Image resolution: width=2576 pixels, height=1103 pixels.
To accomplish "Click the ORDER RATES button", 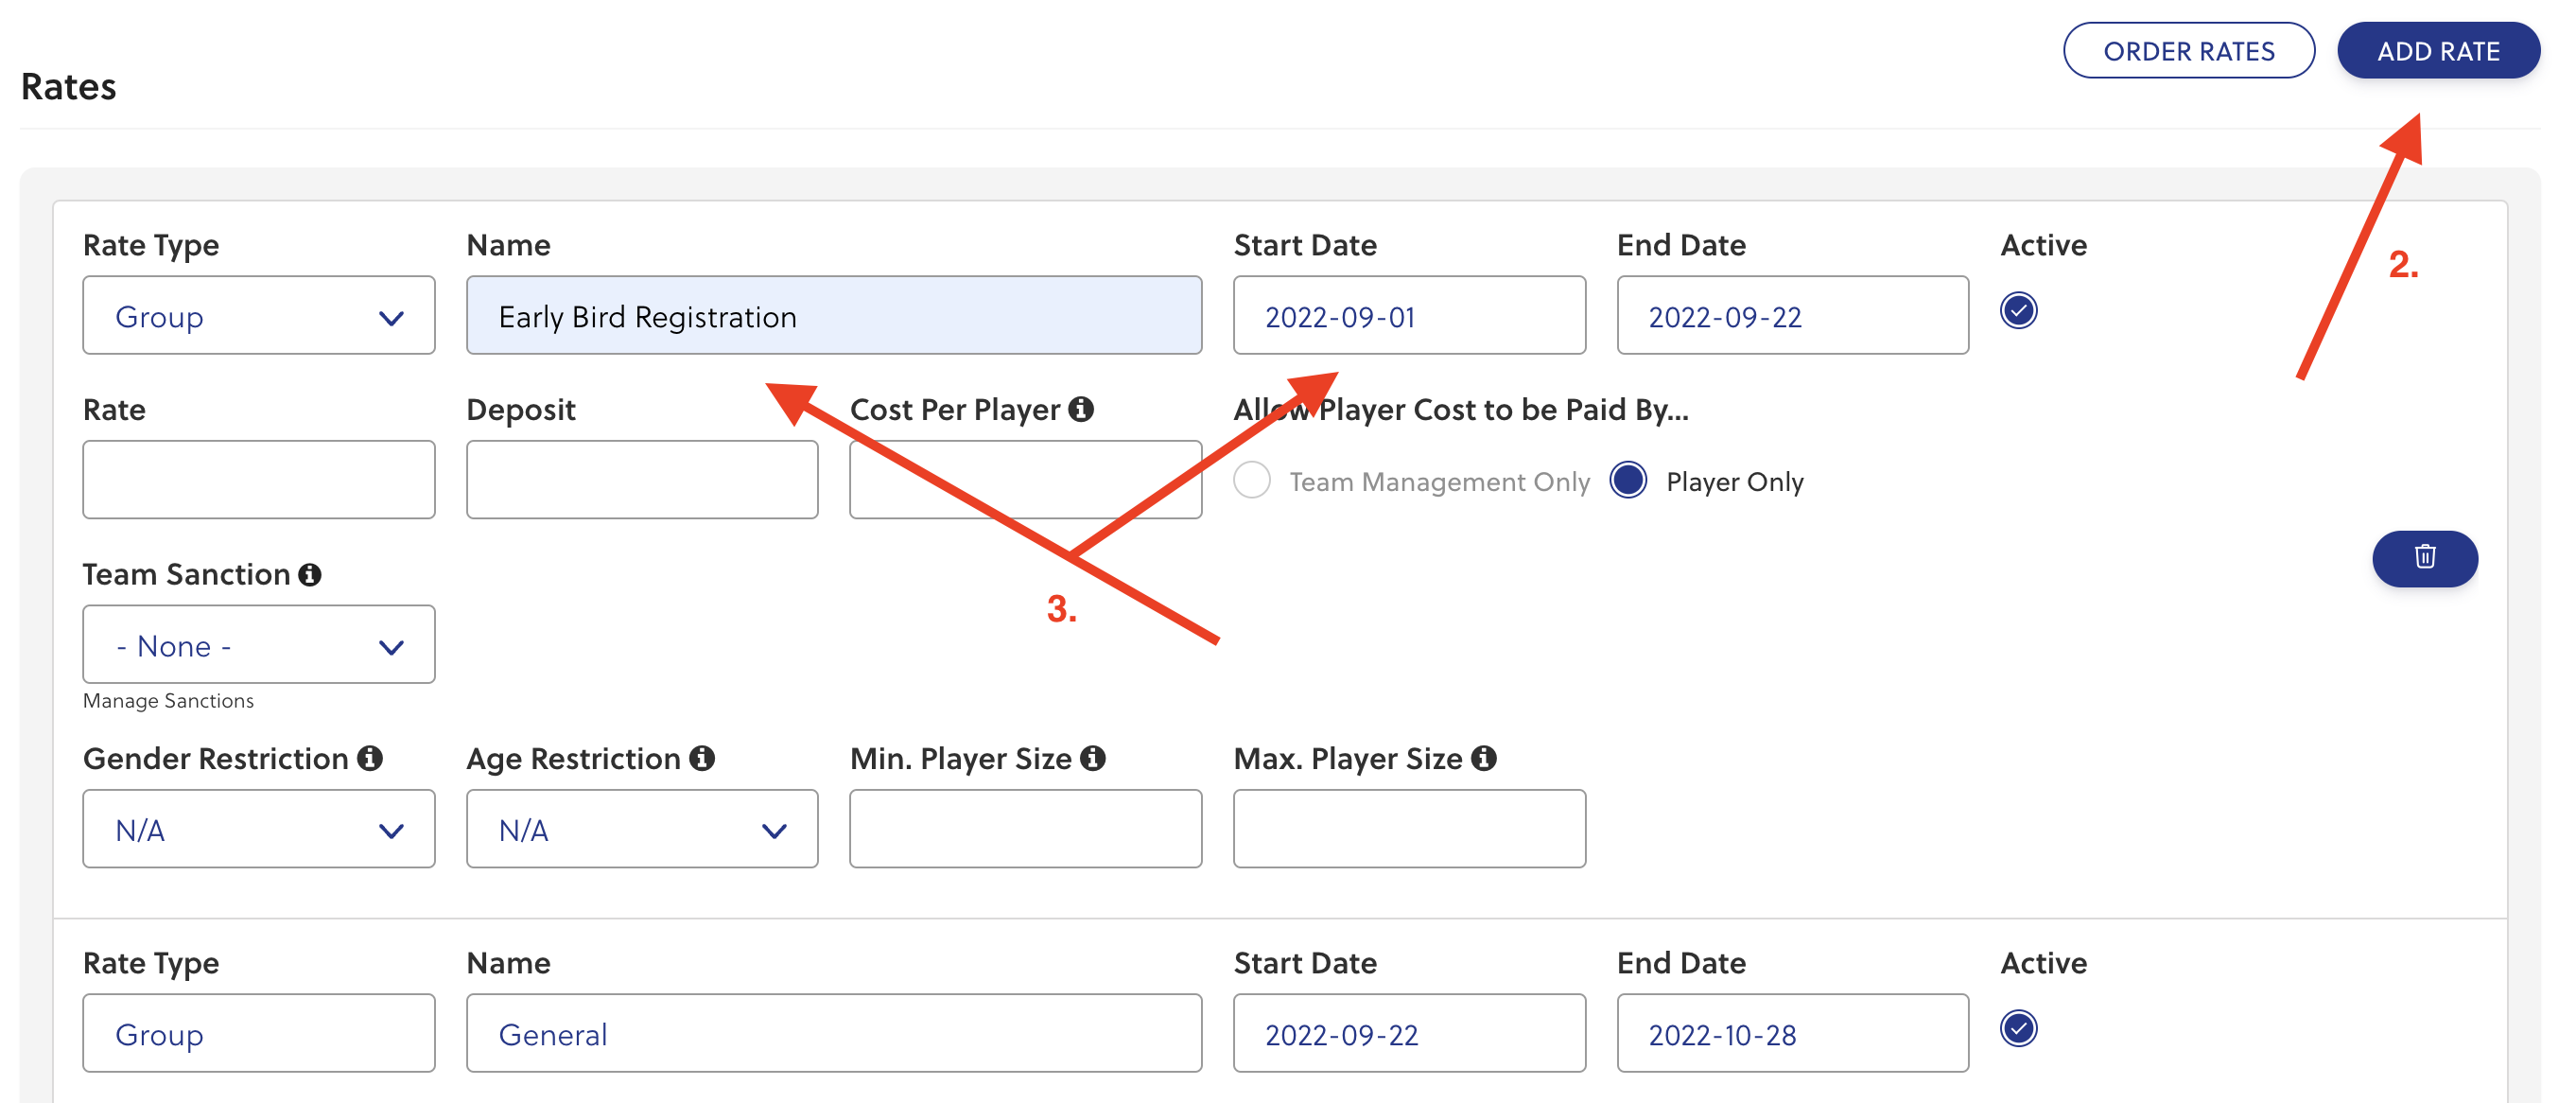I will [2188, 50].
